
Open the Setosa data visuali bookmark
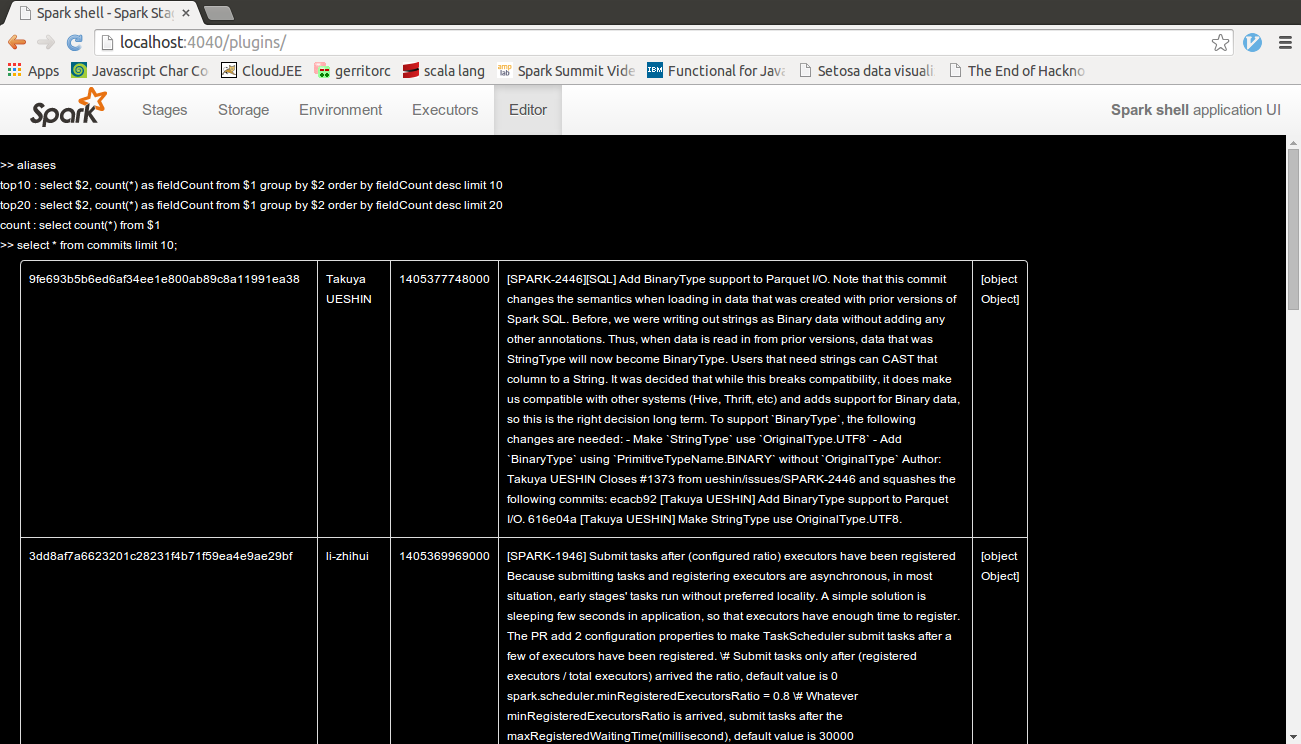point(866,70)
